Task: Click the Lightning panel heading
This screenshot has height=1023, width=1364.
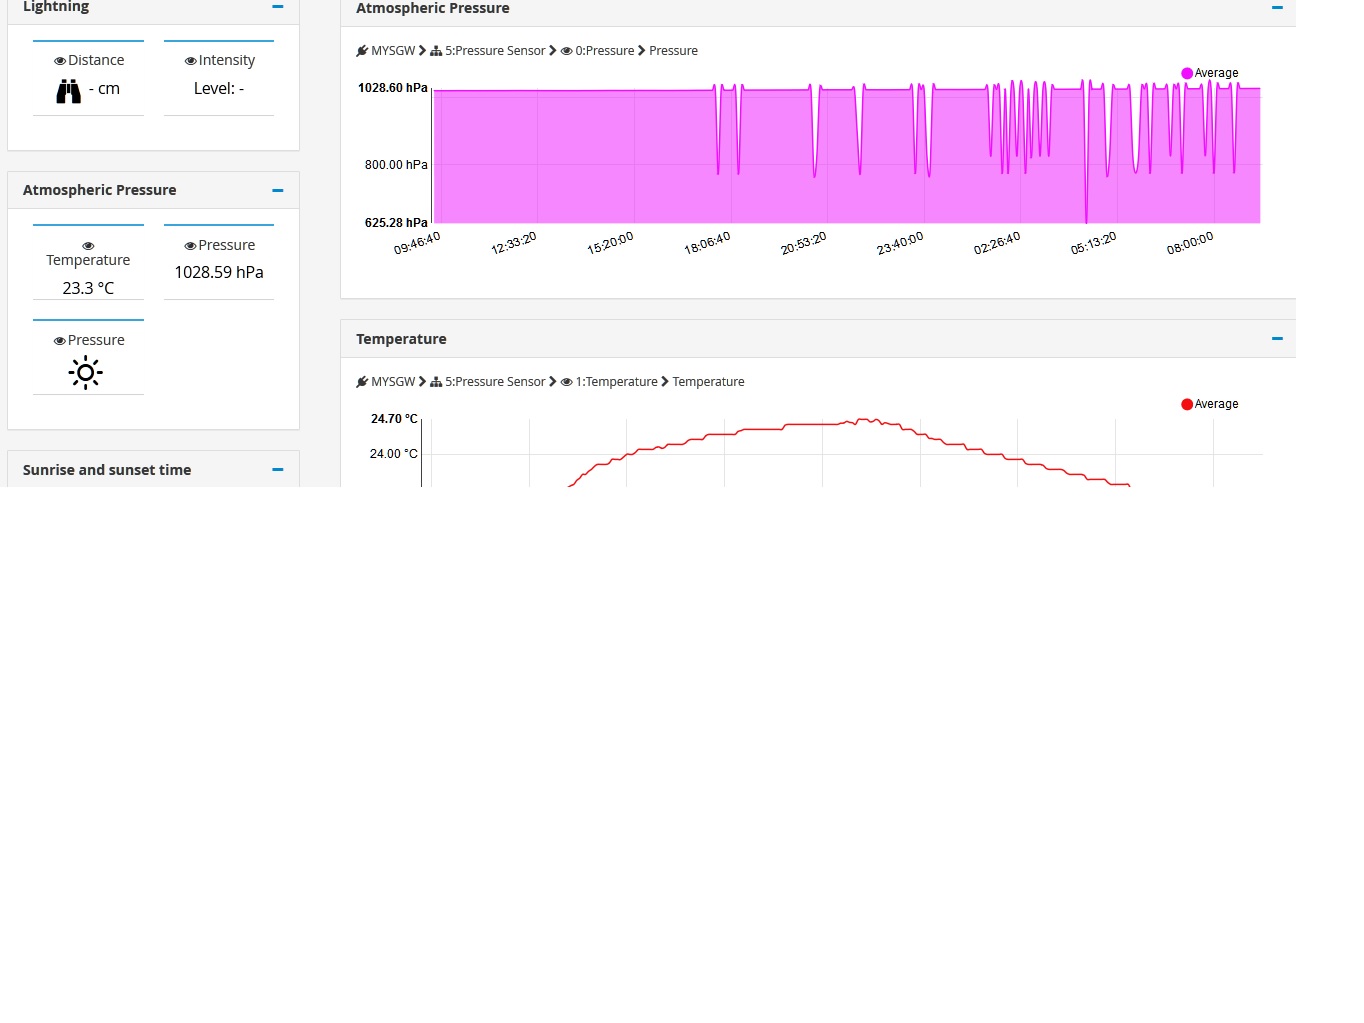Action: coord(56,7)
